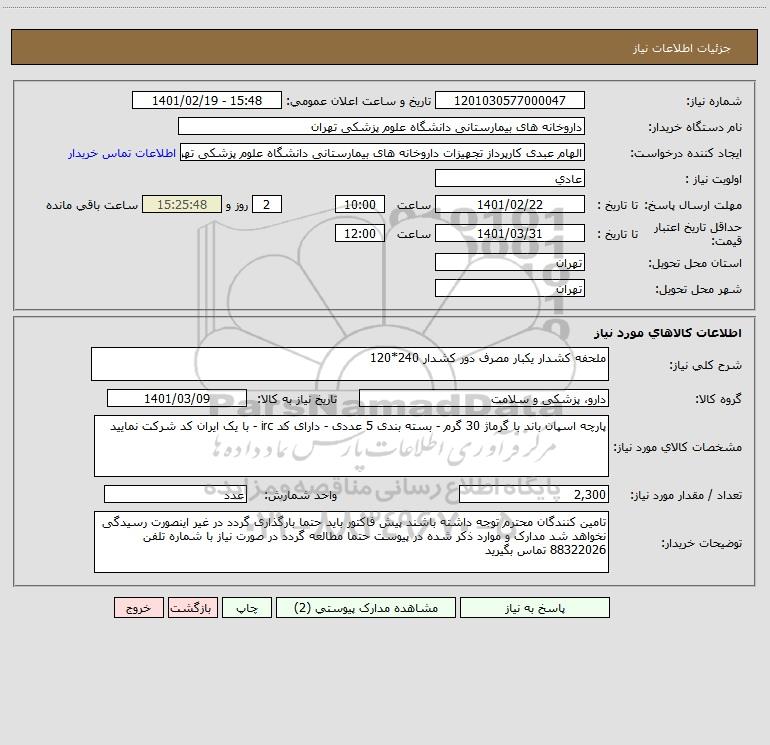Click the 'چاپ' print button
The height and width of the screenshot is (745, 770).
pos(247,607)
